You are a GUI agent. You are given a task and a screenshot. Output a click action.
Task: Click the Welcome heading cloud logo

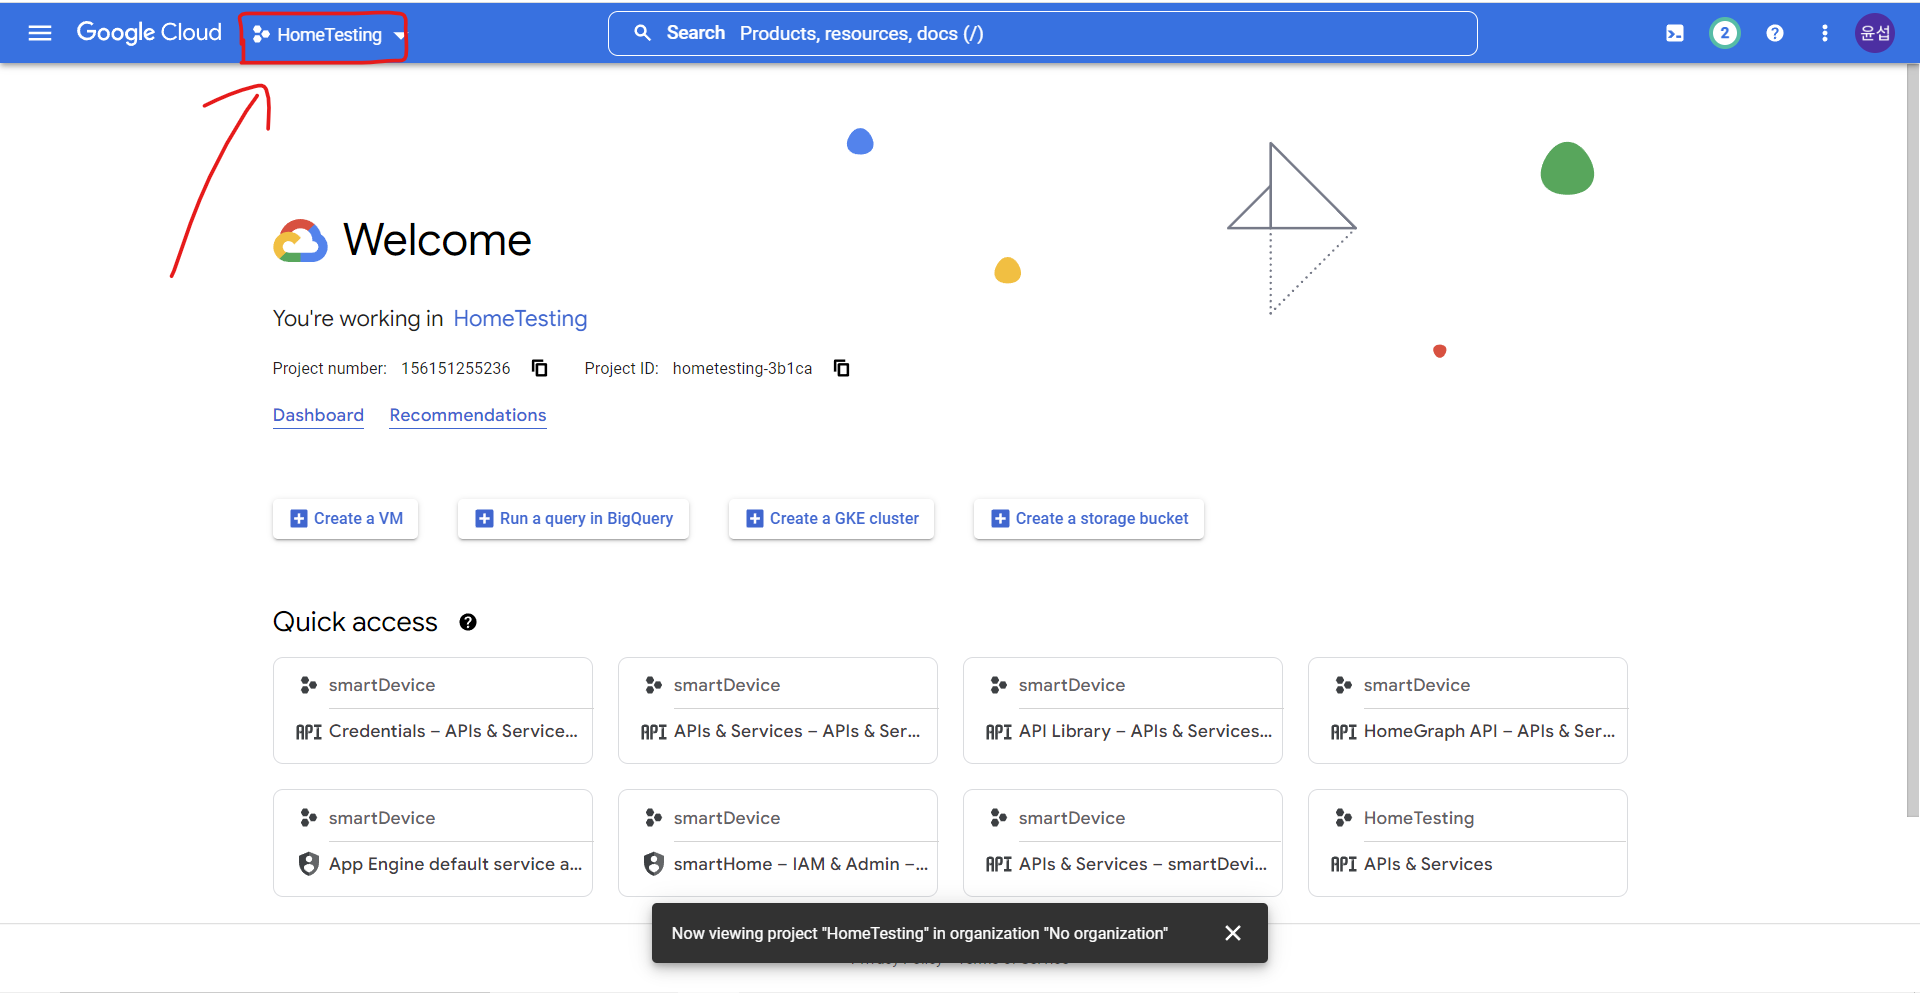click(300, 241)
